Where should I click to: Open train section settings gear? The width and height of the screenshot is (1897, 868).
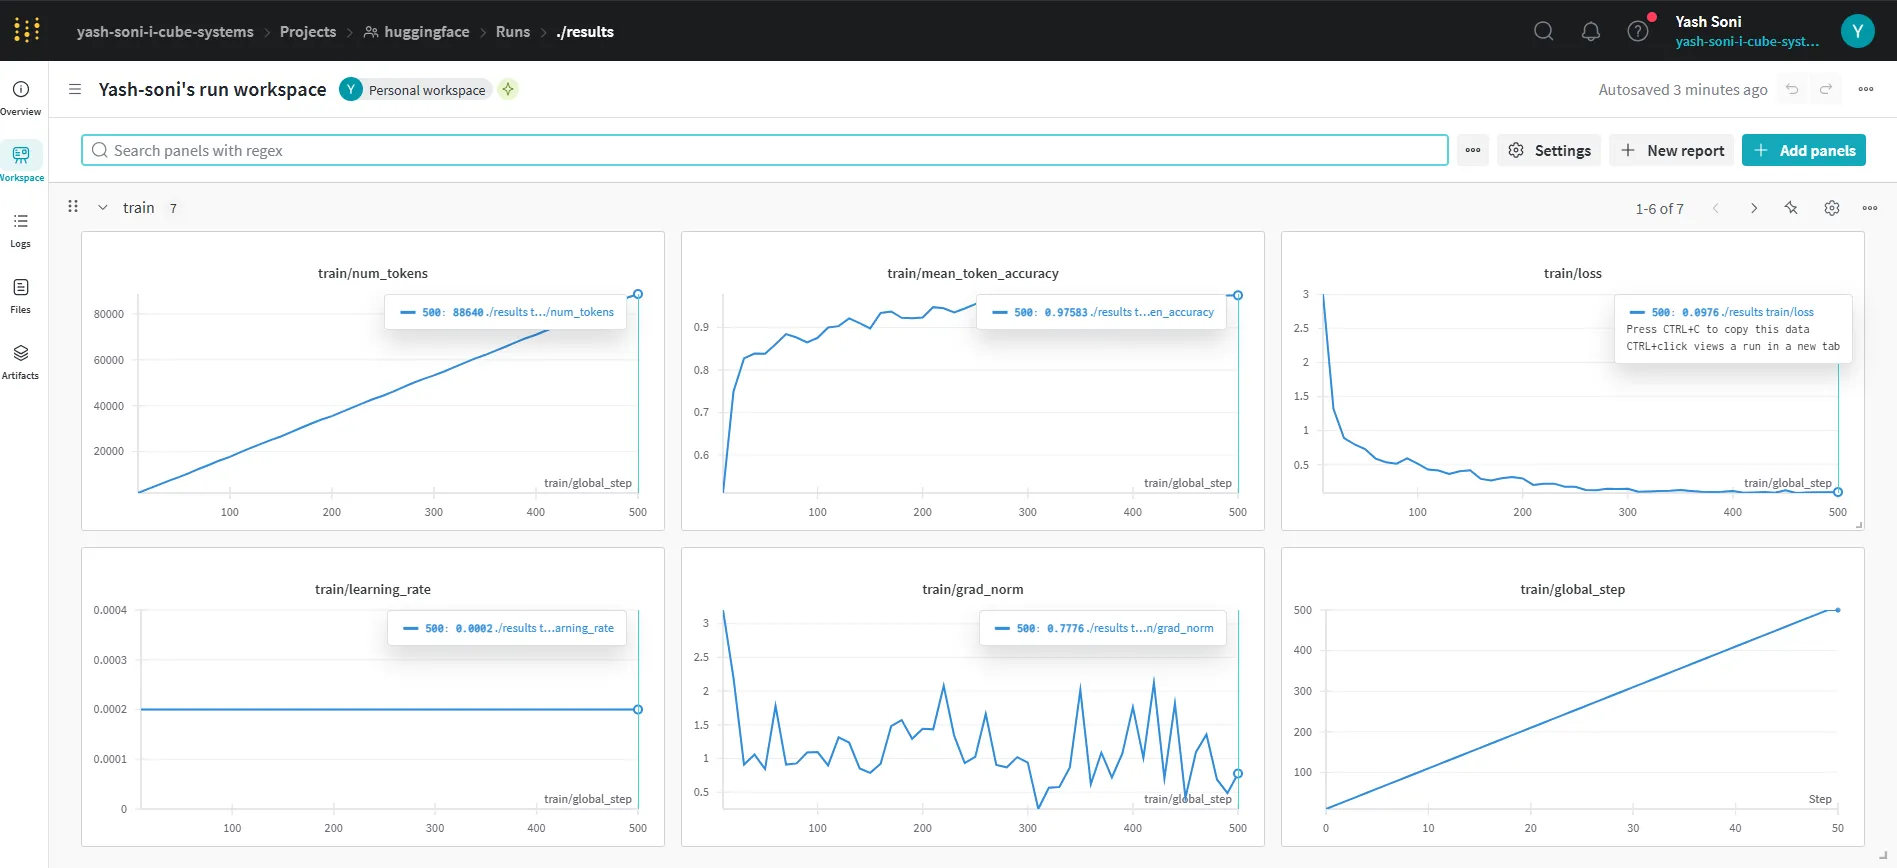click(x=1831, y=208)
